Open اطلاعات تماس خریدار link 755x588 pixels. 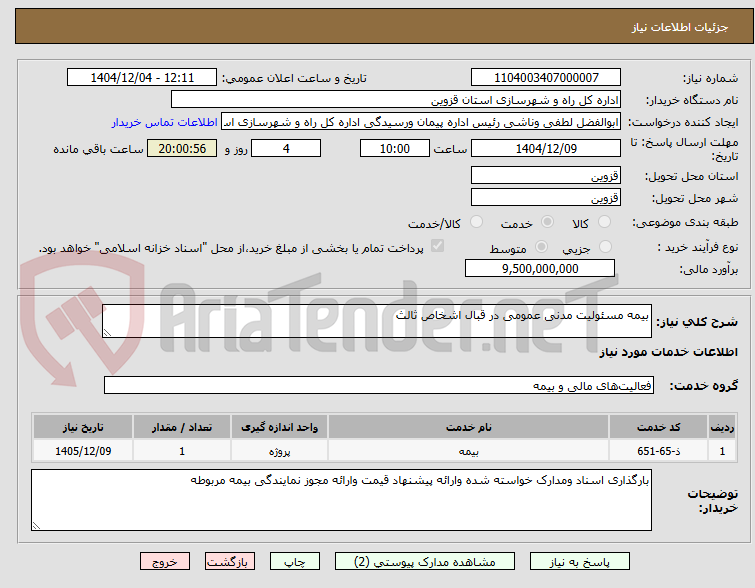coord(165,122)
